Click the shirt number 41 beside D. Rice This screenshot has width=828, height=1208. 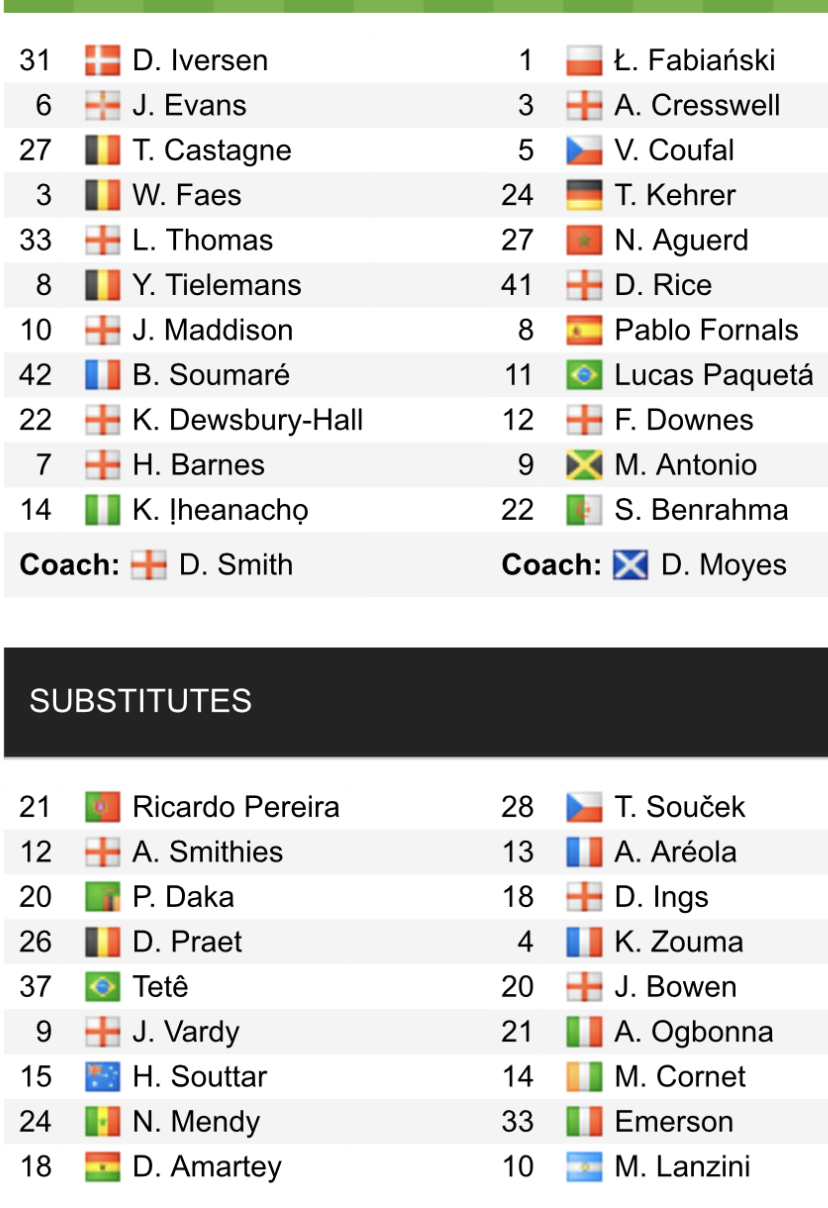click(x=518, y=285)
